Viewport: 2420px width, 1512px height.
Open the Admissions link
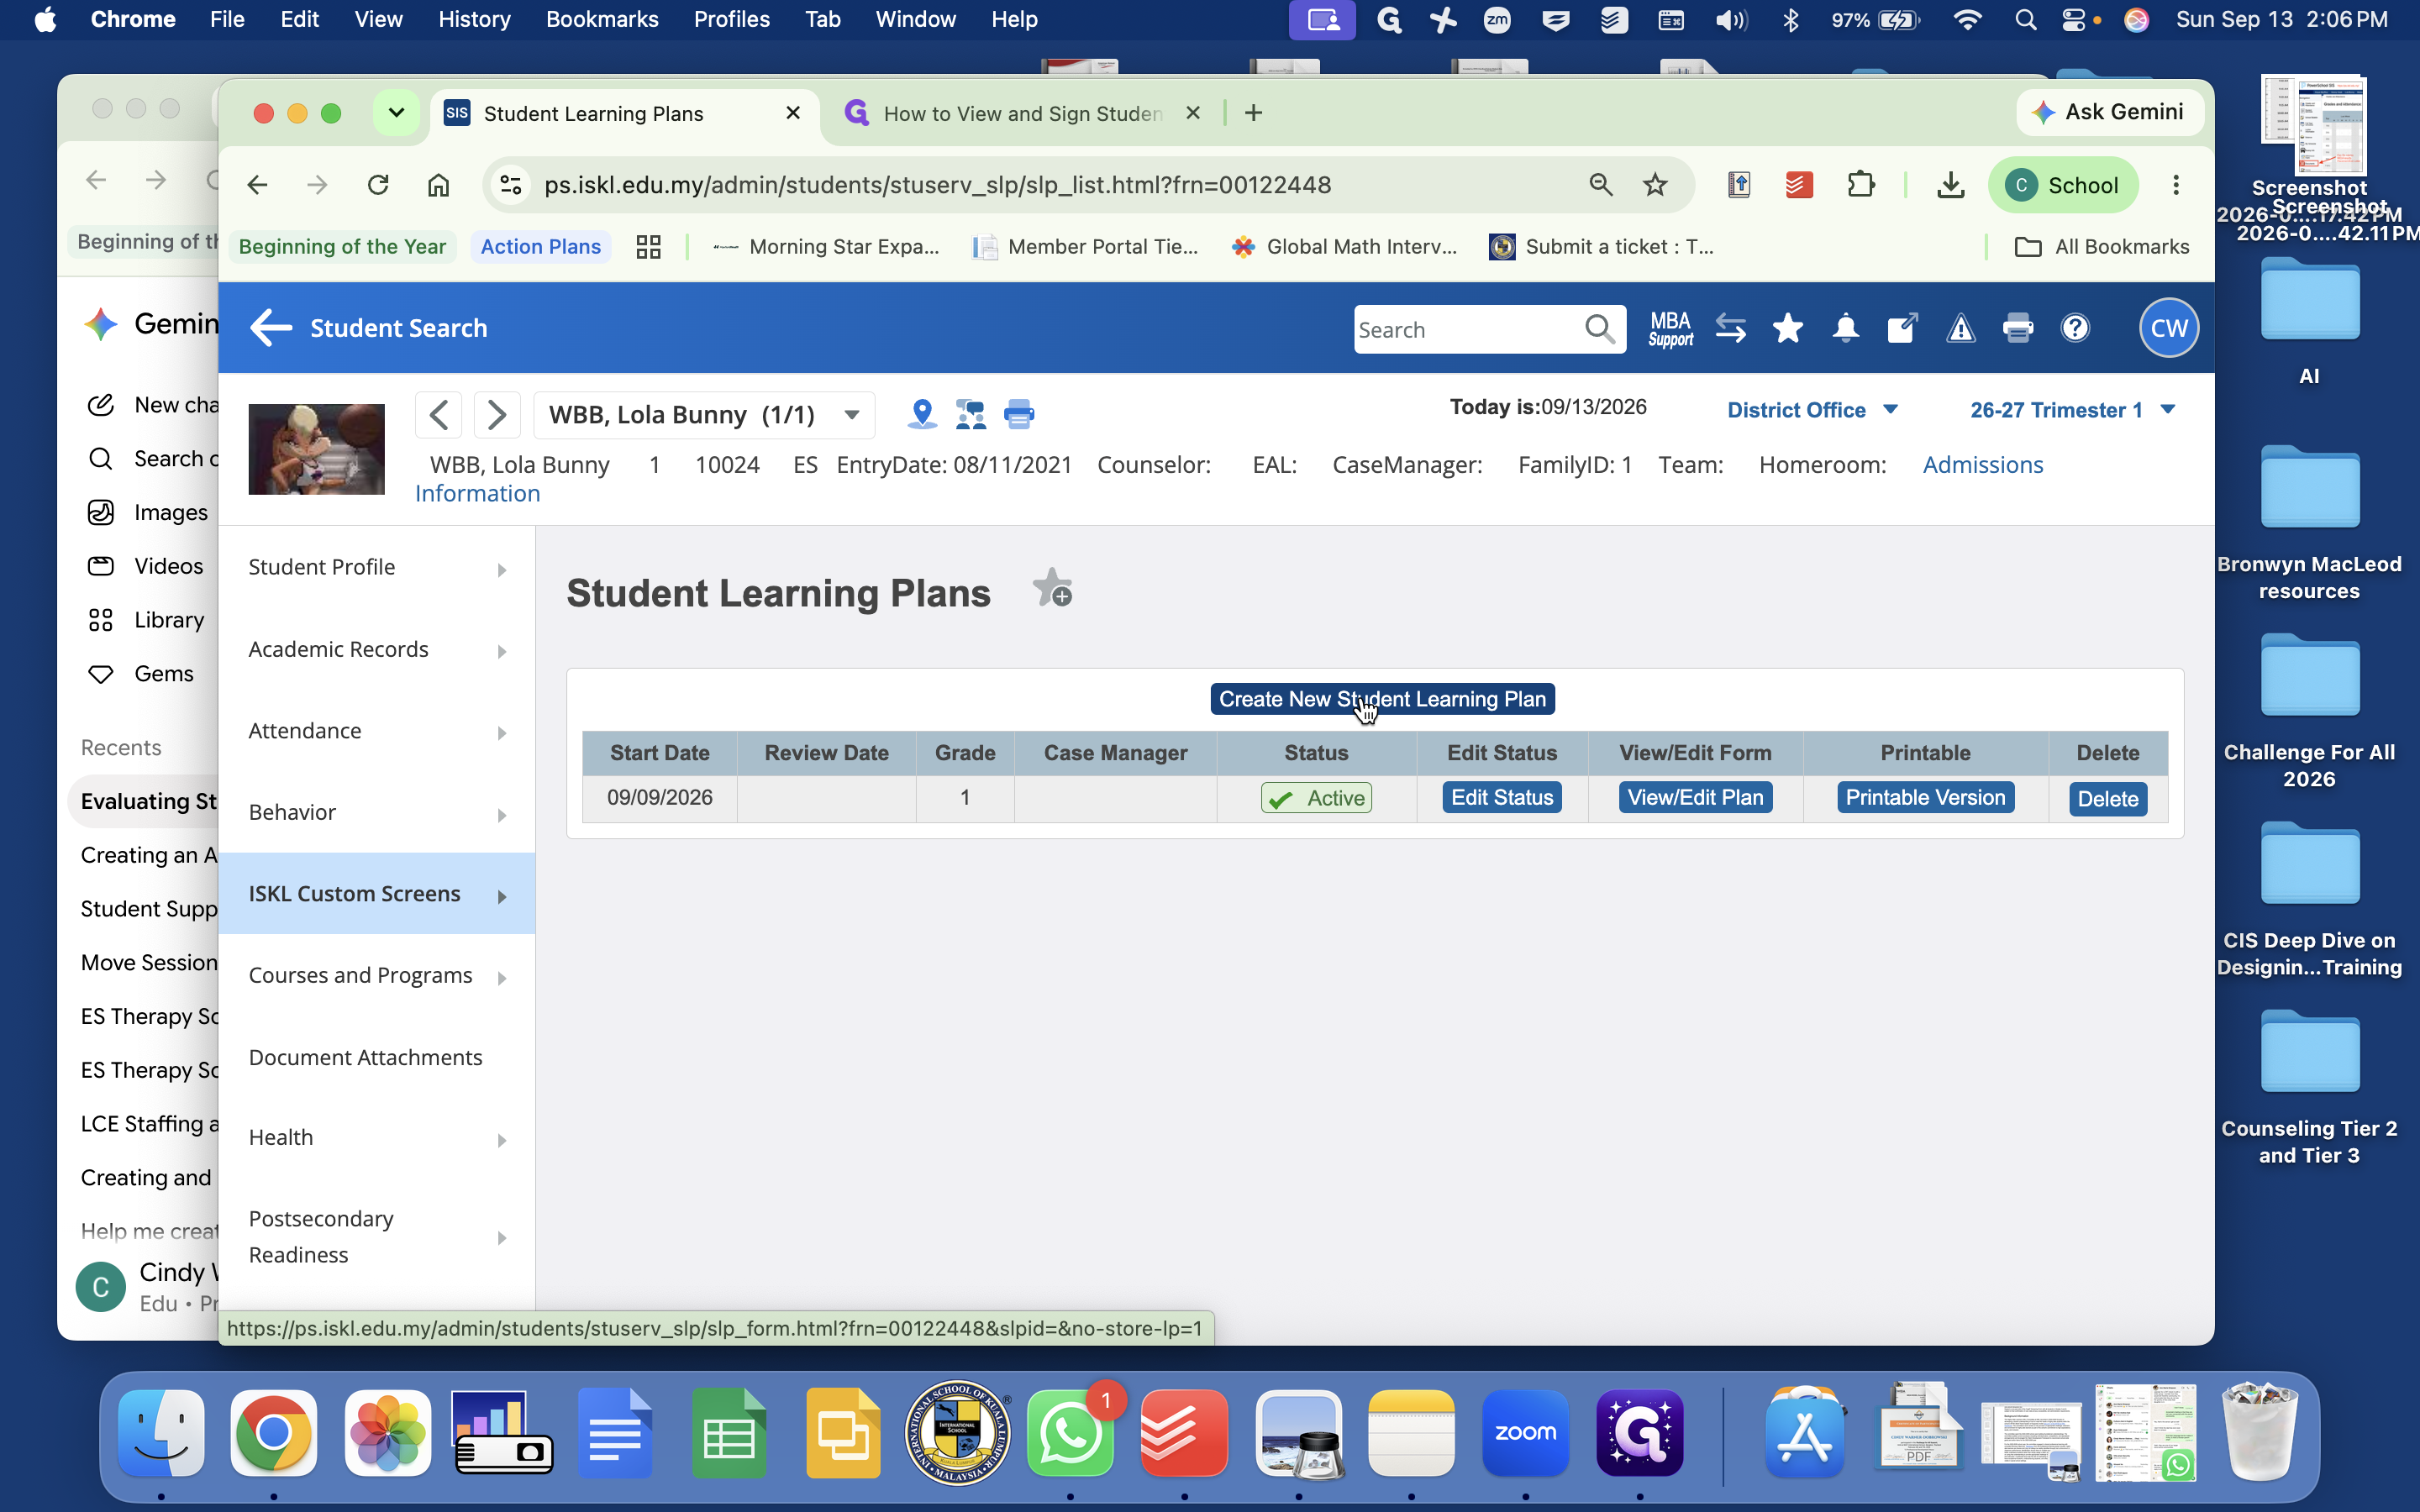[1982, 465]
